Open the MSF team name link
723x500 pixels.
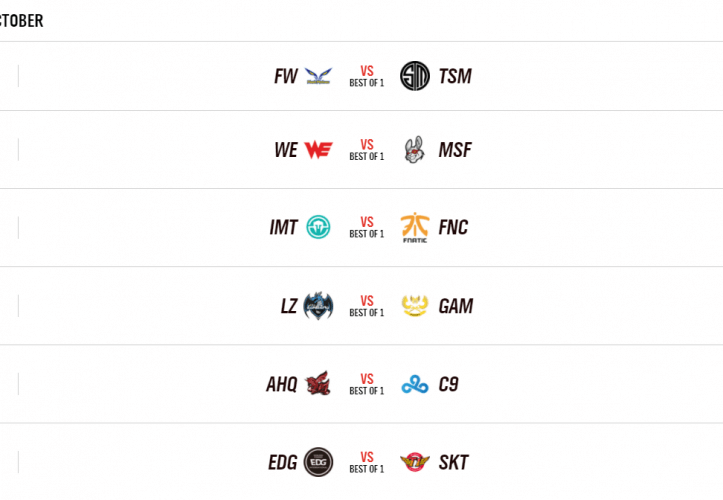pos(455,150)
